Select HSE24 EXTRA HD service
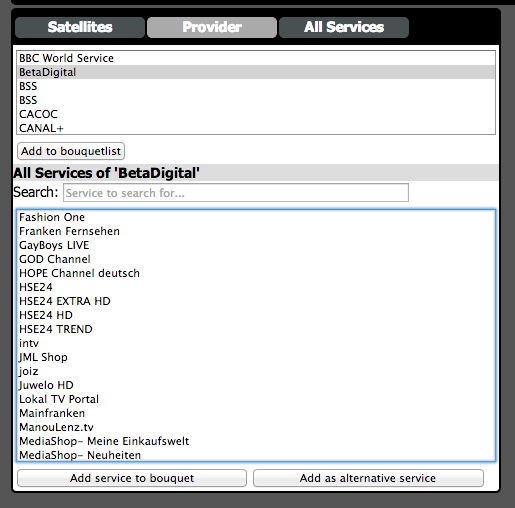Viewport: 515px width, 508px height. (x=256, y=301)
